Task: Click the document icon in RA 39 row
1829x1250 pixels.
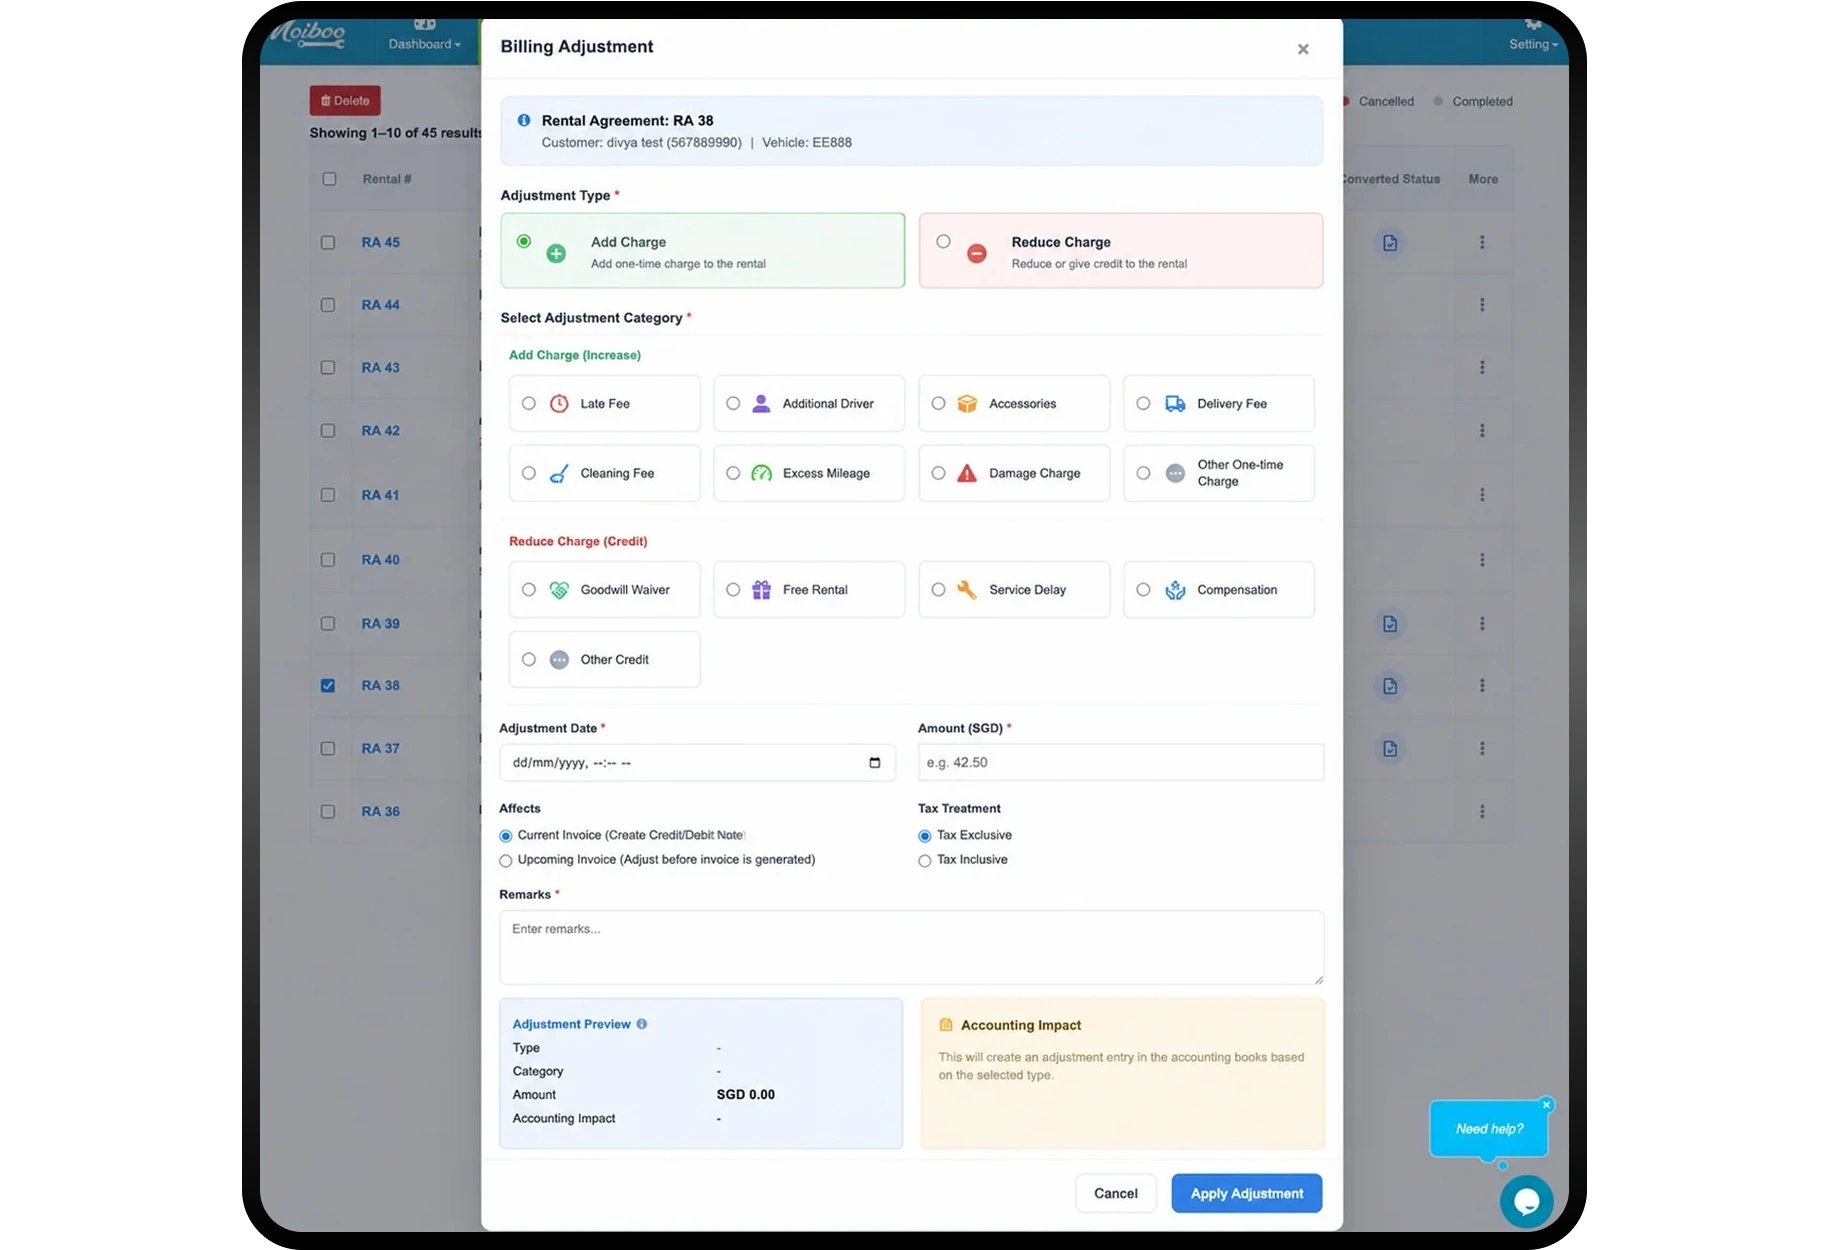Action: tap(1390, 624)
